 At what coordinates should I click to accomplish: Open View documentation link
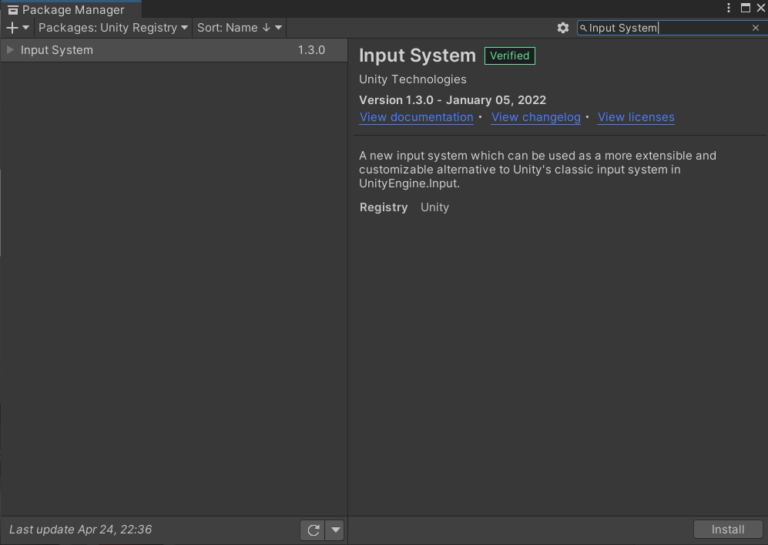click(x=416, y=117)
